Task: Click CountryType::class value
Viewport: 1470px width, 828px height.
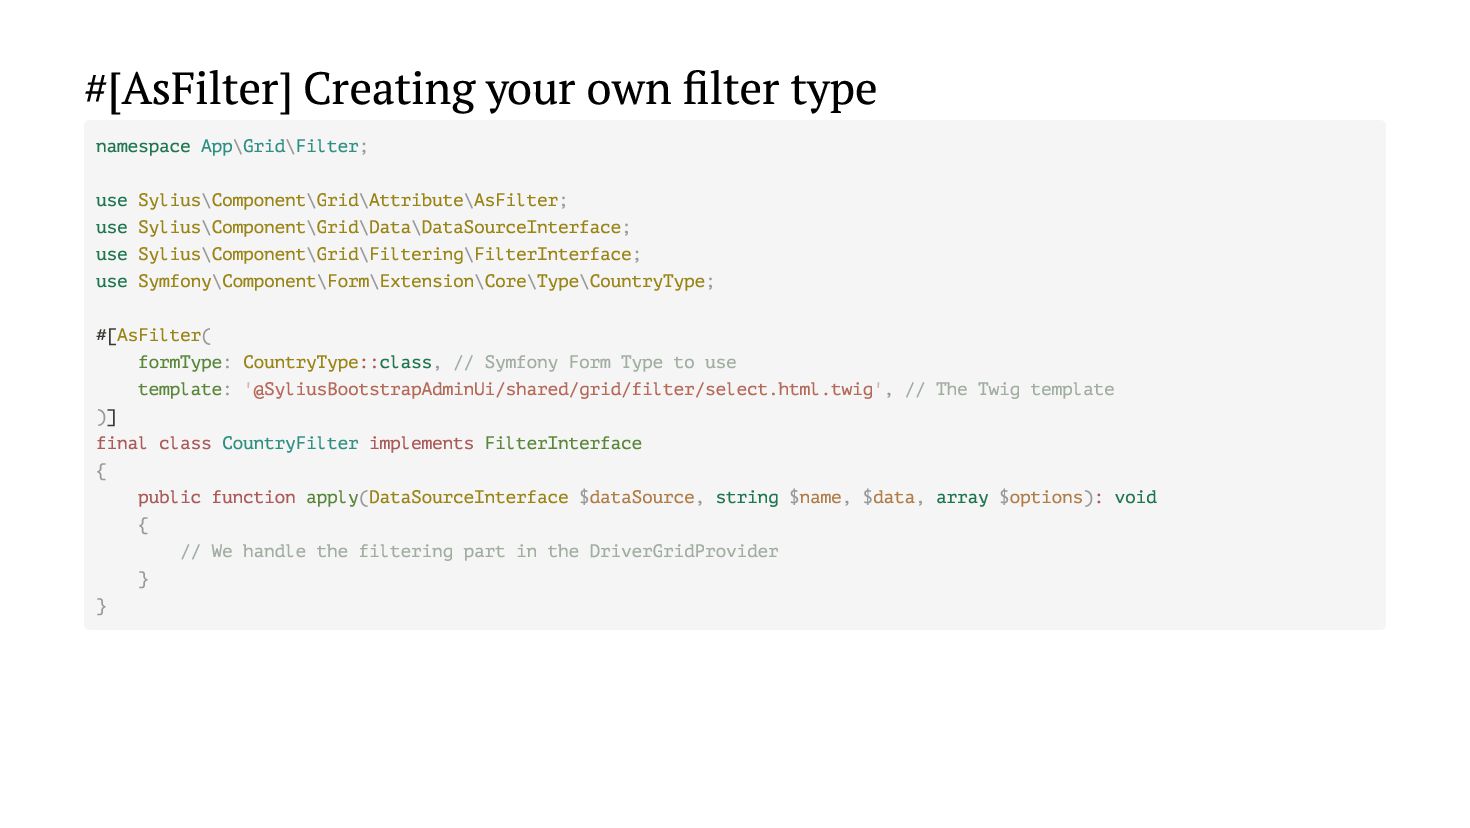Action: point(337,363)
